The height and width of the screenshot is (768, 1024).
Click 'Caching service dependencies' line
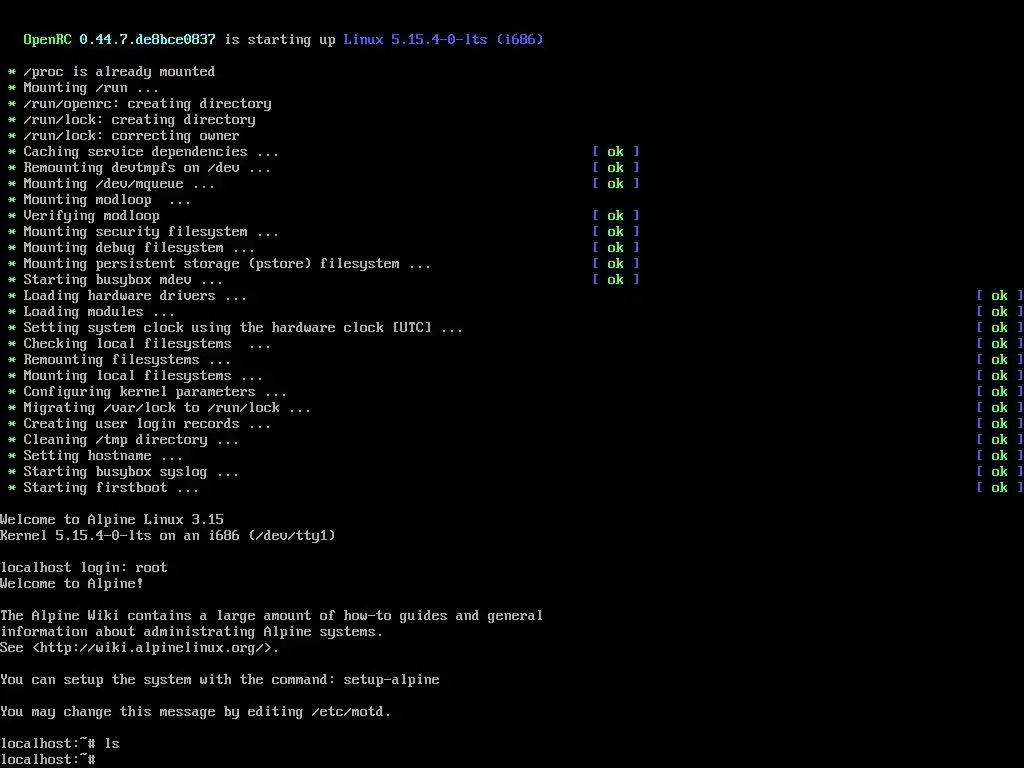click(x=151, y=152)
